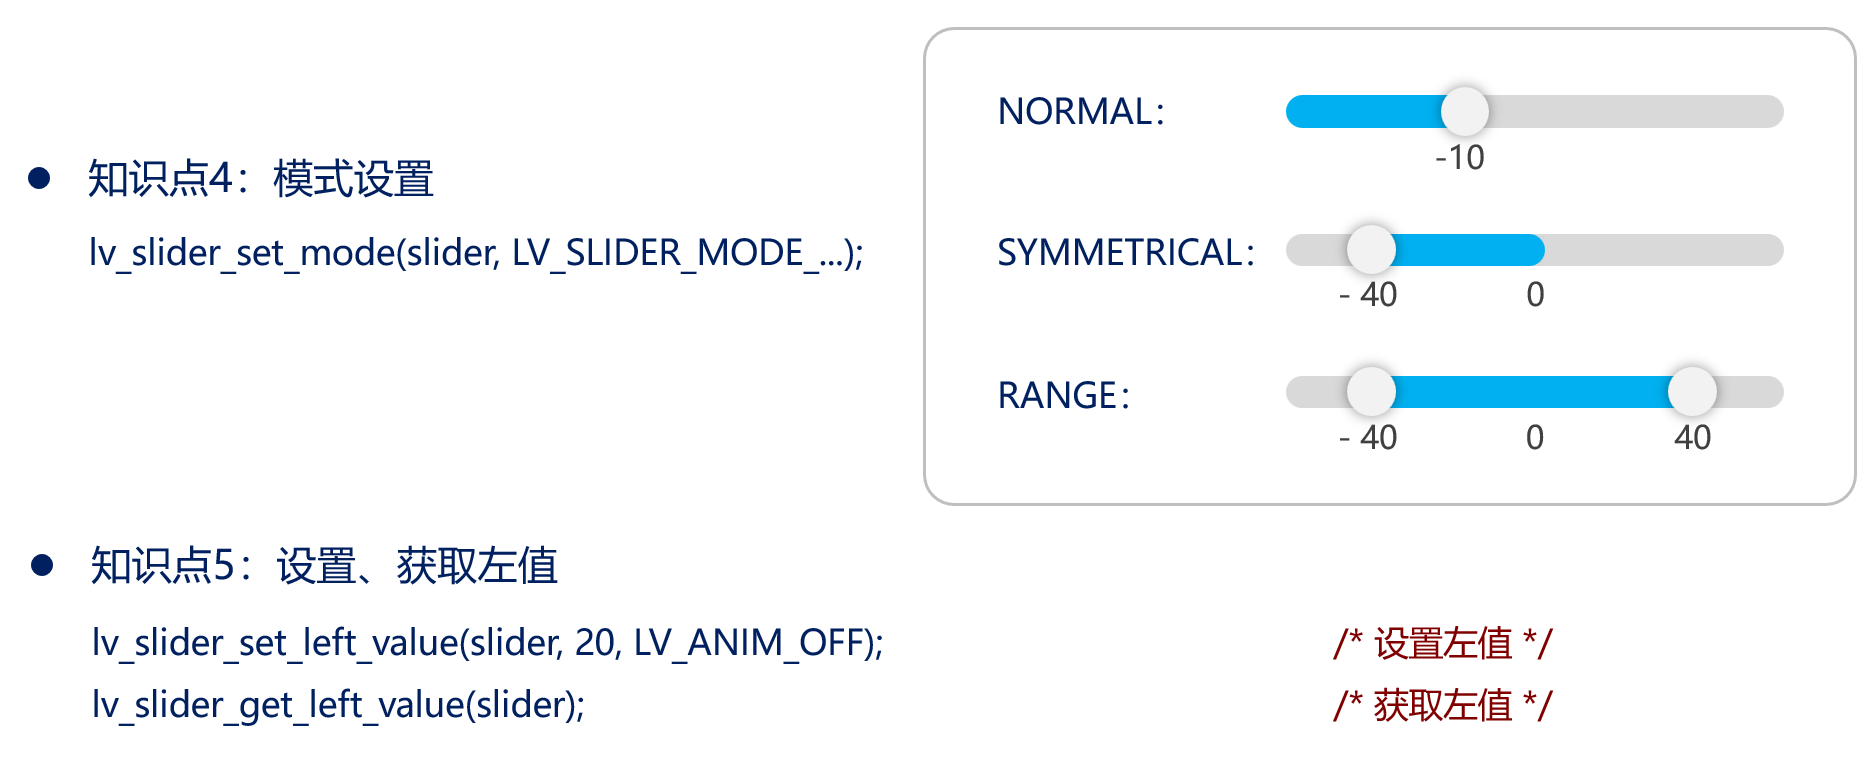Select the SYMMETRICAL: label text
1875x771 pixels.
click(x=1125, y=252)
